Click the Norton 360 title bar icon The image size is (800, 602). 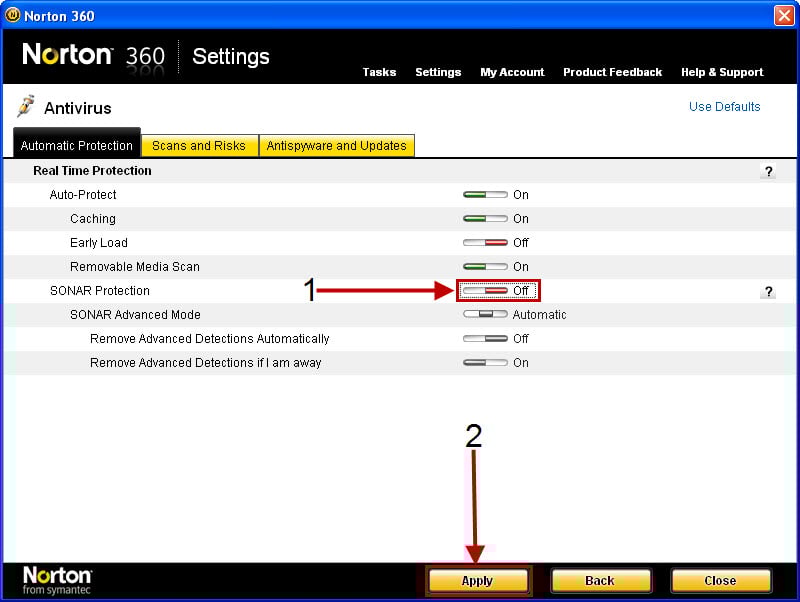pos(12,15)
